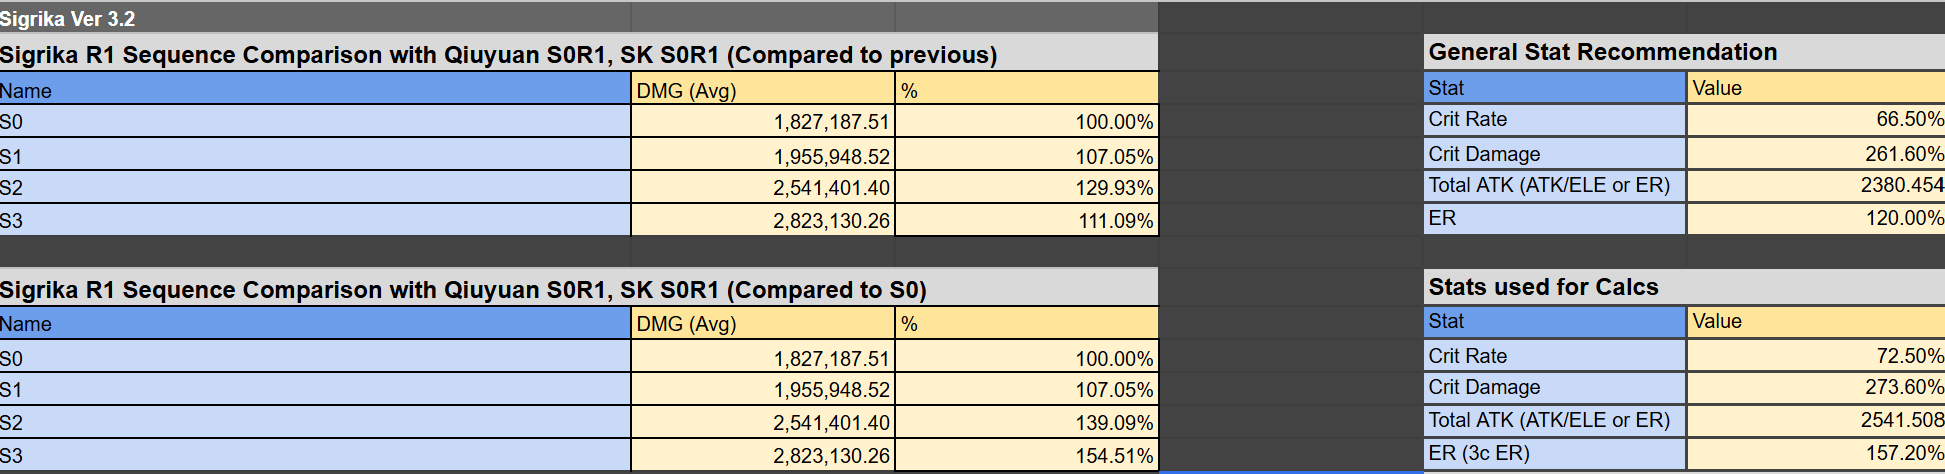The width and height of the screenshot is (1945, 474).
Task: Select the 72.50% crit rate value
Action: tap(1816, 355)
